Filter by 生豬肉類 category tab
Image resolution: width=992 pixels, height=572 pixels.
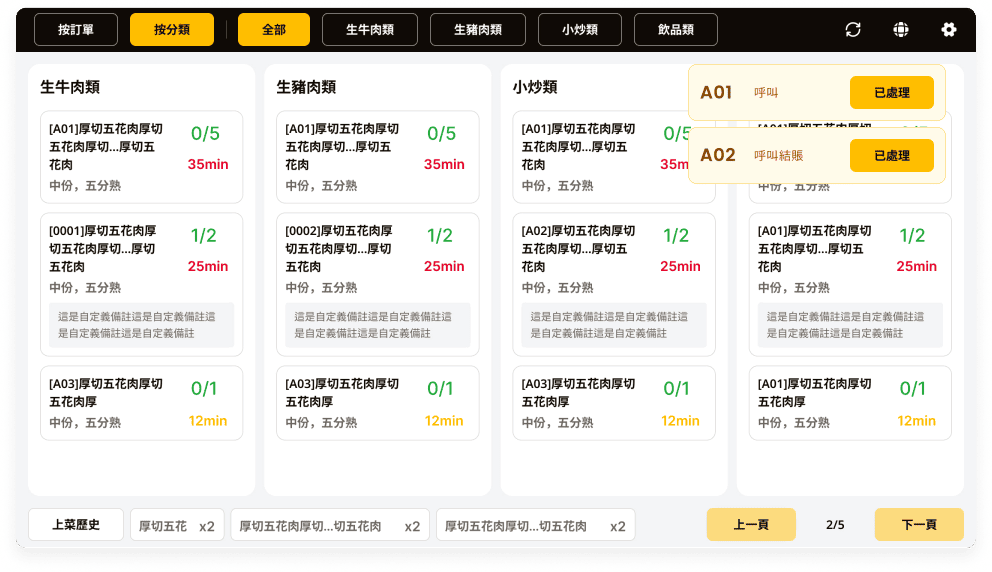tap(478, 30)
